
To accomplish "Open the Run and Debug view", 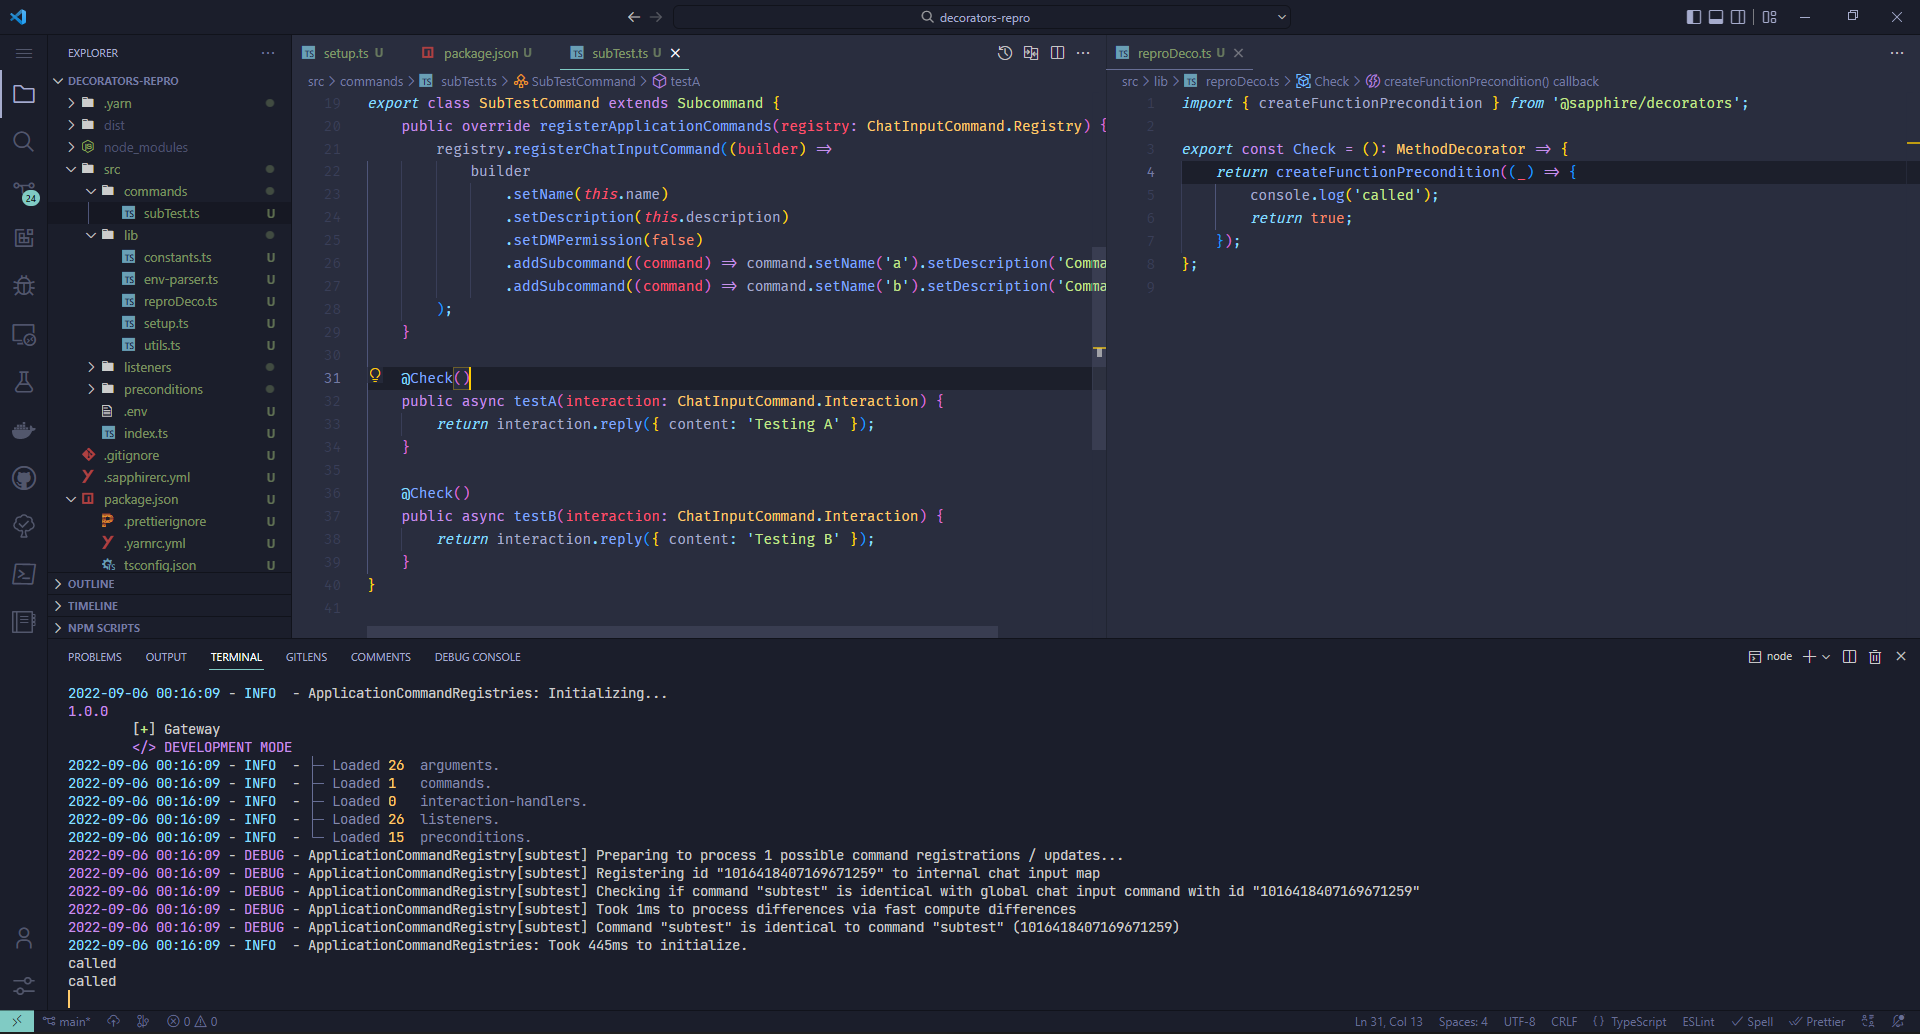I will pos(24,286).
